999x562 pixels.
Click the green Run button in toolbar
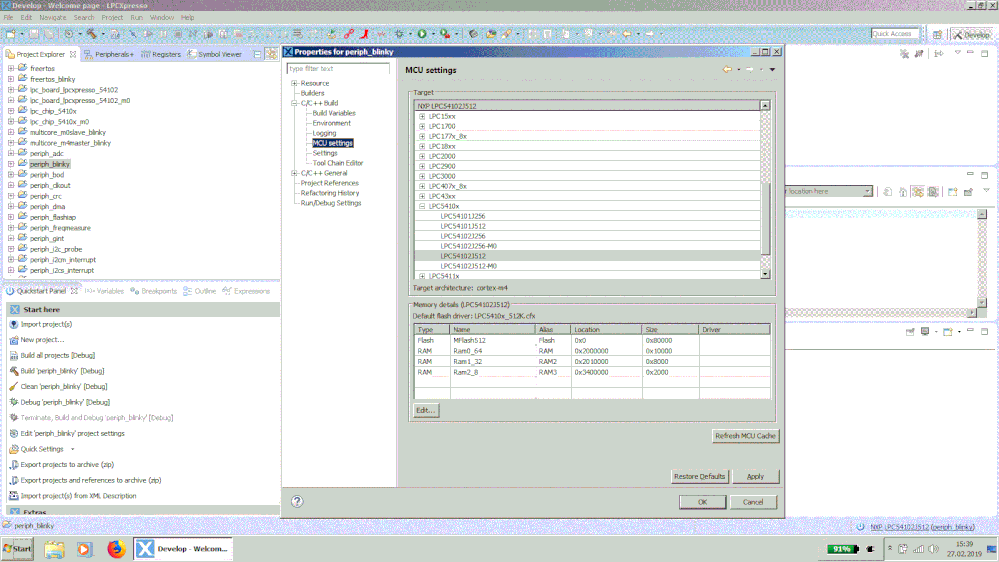(422, 34)
